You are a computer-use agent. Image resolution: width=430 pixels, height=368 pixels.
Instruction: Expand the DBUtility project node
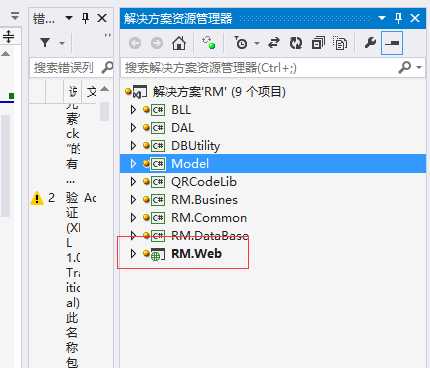(x=133, y=146)
